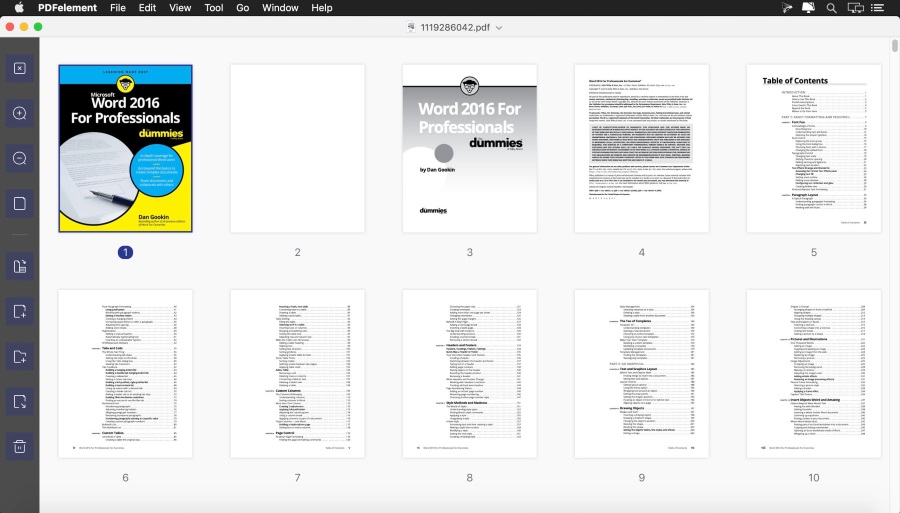The width and height of the screenshot is (900, 513).
Task: Click the replace page icon in the sidebar
Action: tap(20, 402)
